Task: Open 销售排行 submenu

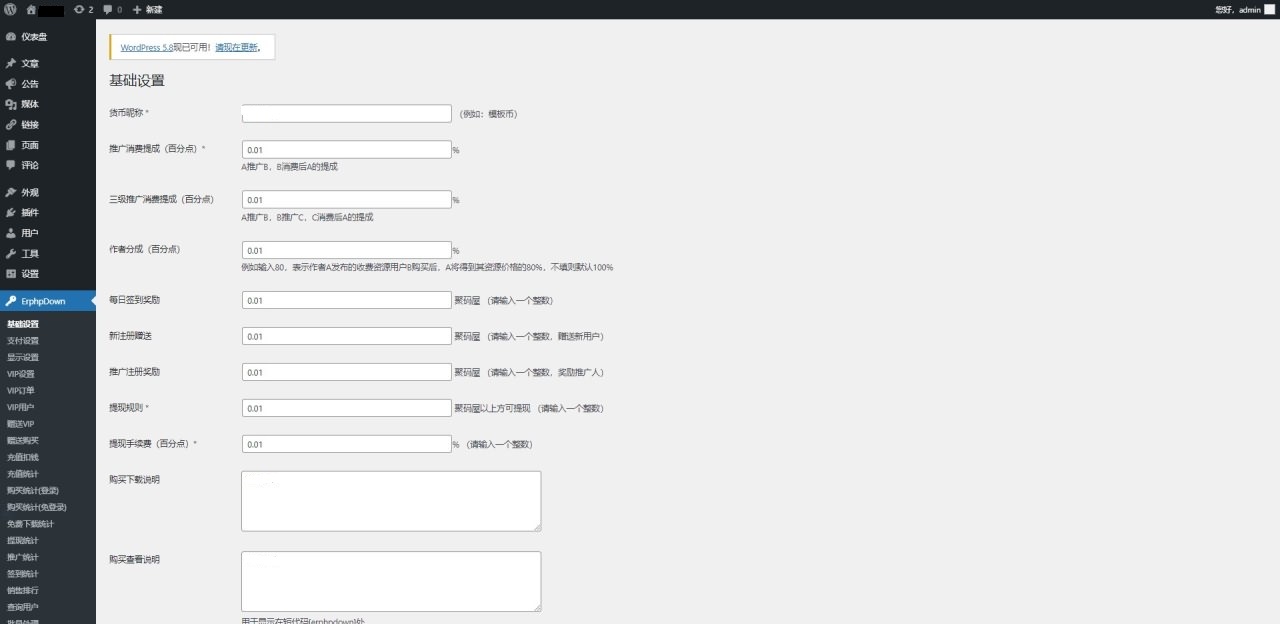Action: point(23,590)
